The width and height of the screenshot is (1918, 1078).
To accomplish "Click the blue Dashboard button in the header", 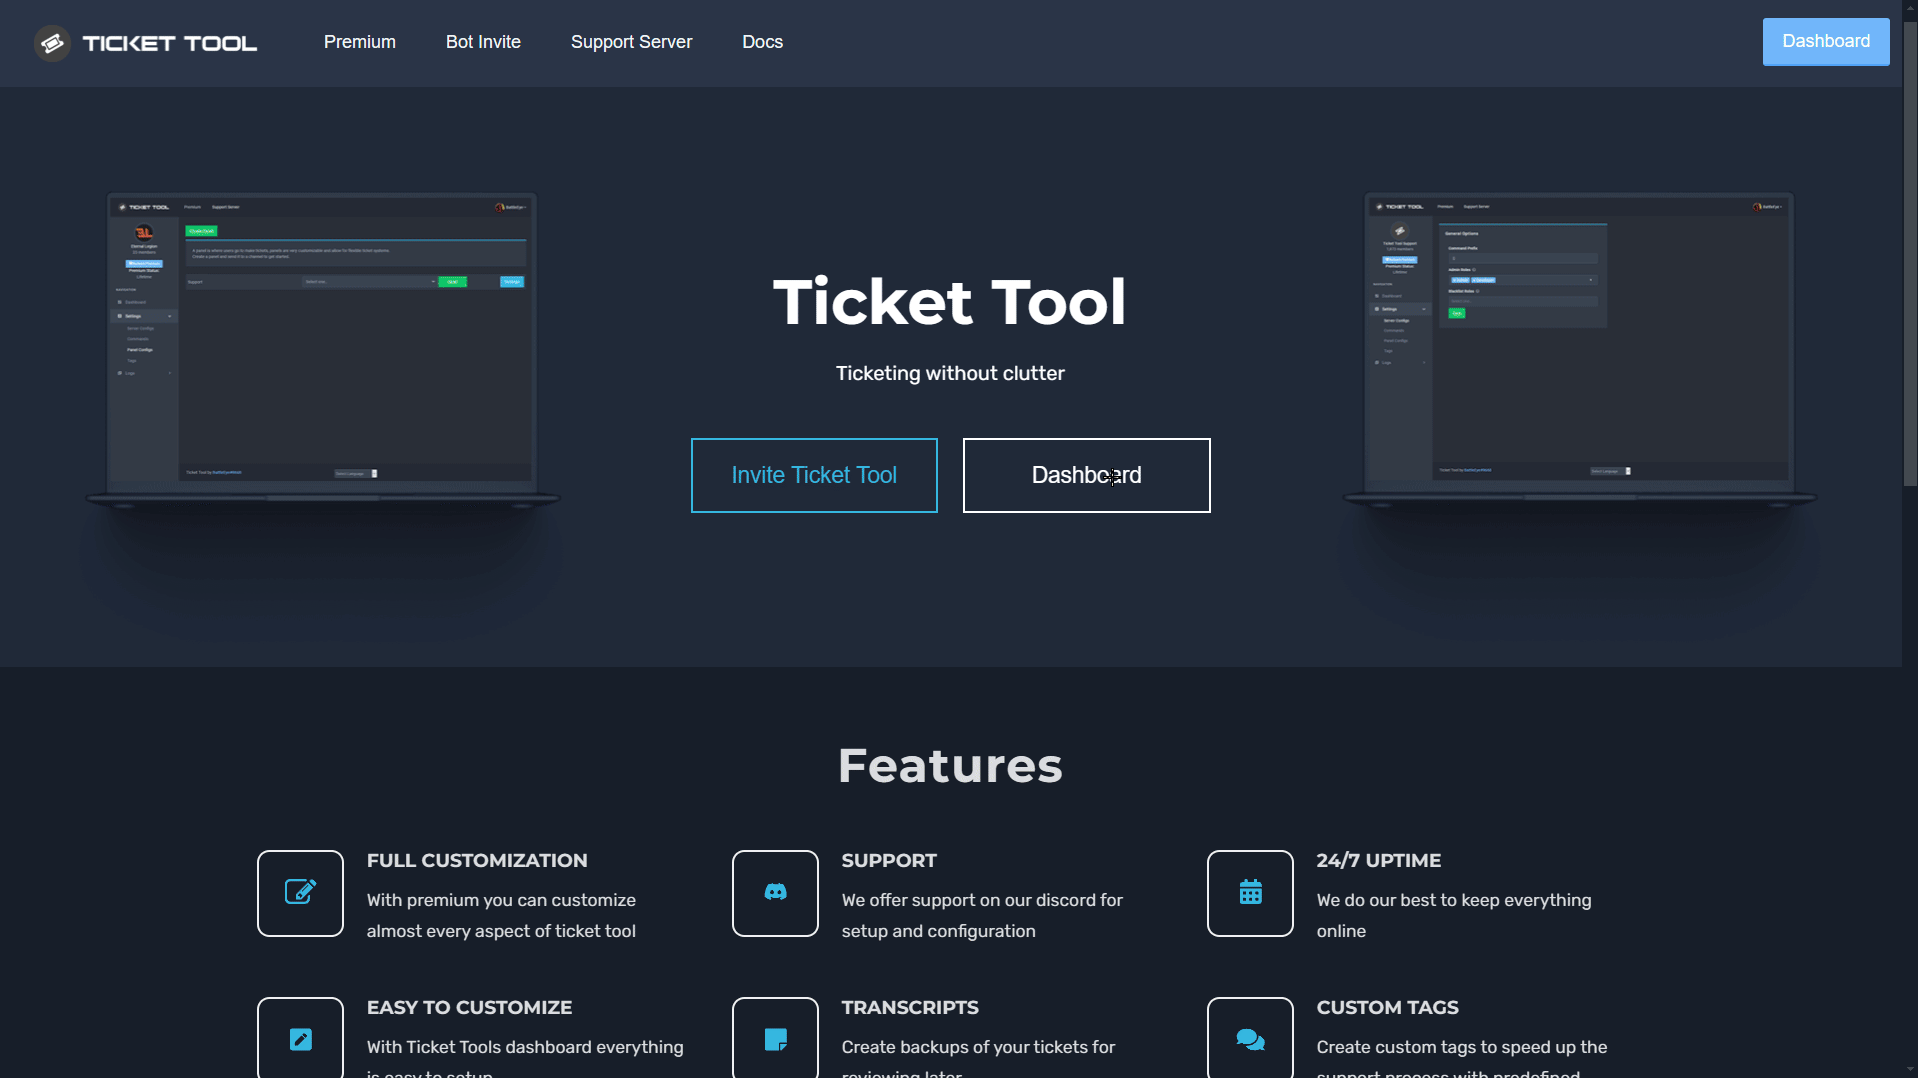I will click(1825, 41).
